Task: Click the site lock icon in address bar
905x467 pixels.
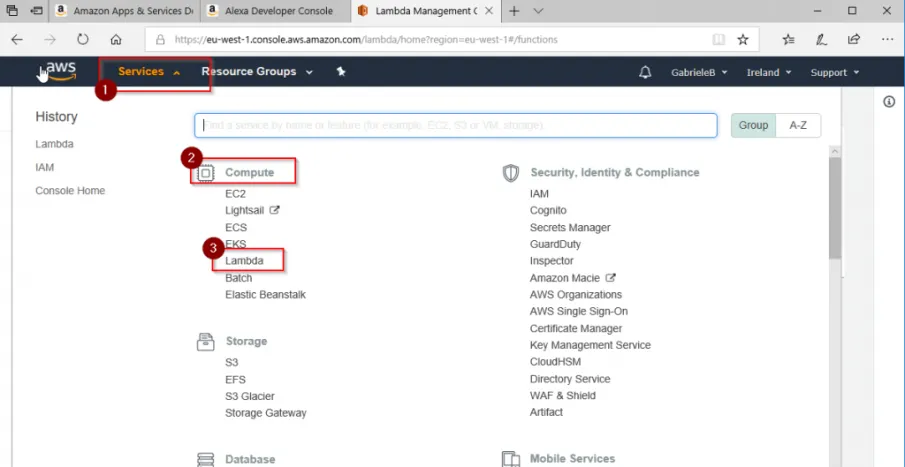Action: point(161,40)
